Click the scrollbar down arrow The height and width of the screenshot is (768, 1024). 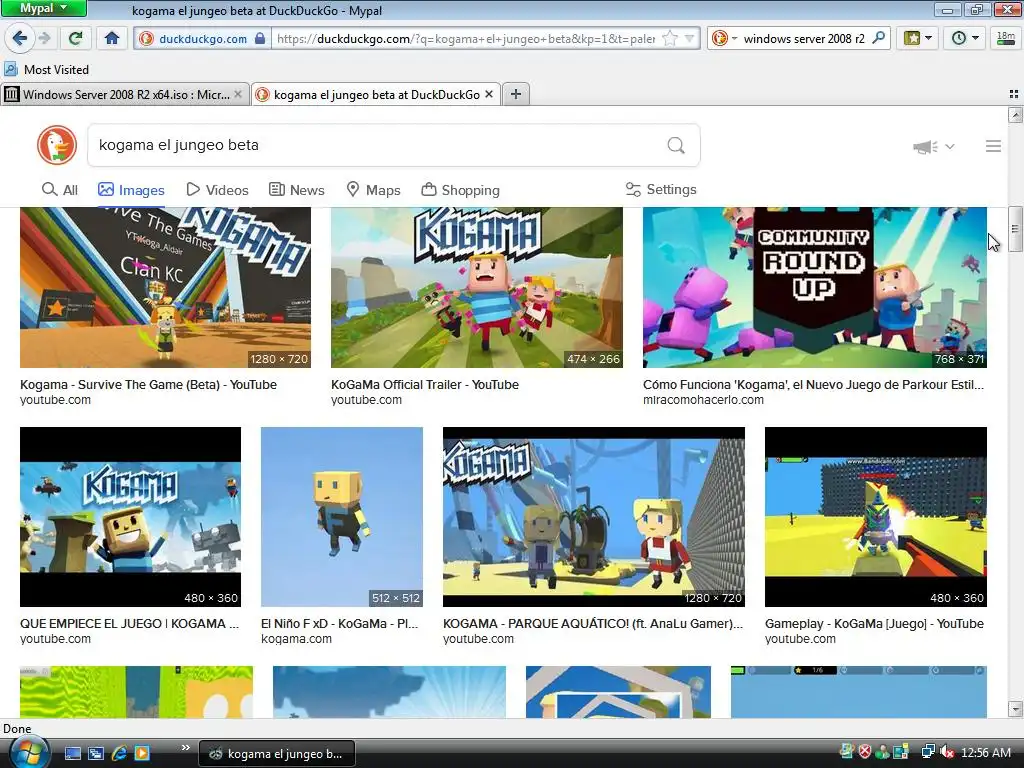pos(1015,709)
